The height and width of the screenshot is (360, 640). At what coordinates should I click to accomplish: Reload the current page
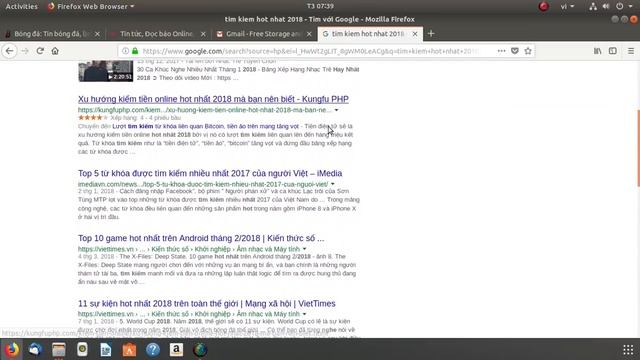(40, 51)
